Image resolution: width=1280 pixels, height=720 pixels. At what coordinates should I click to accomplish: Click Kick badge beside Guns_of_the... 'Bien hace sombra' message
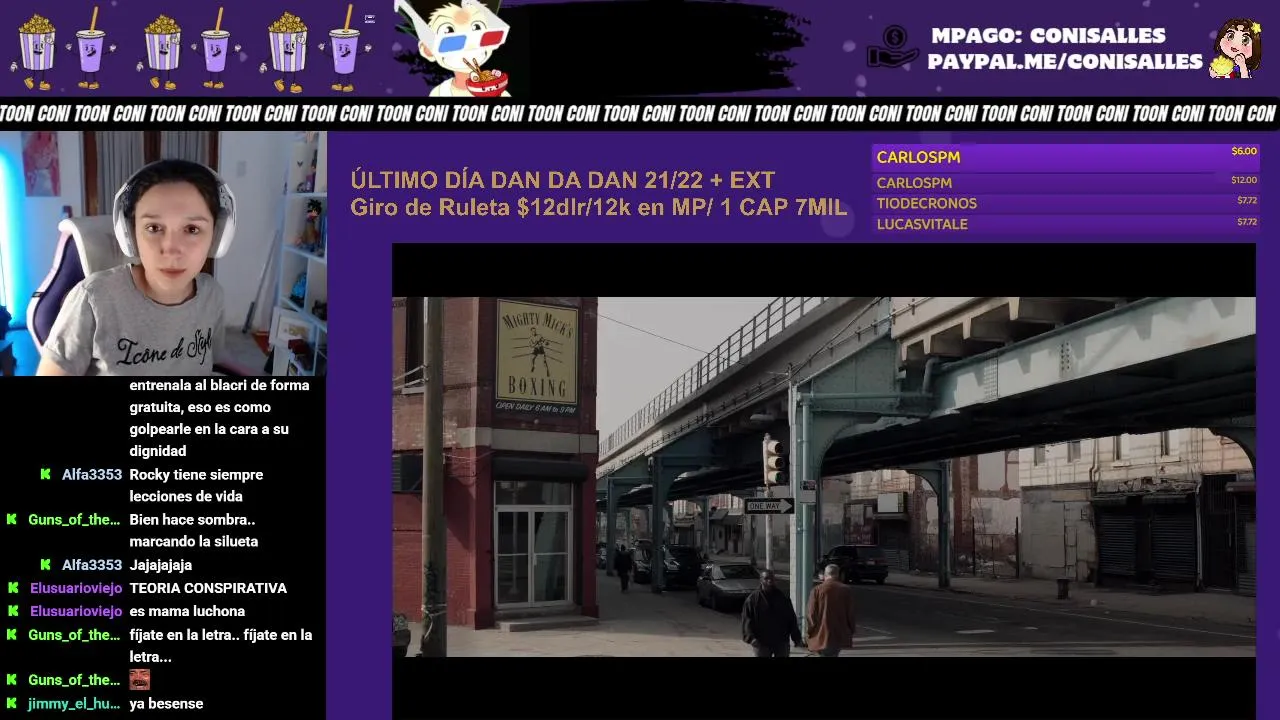(12, 520)
